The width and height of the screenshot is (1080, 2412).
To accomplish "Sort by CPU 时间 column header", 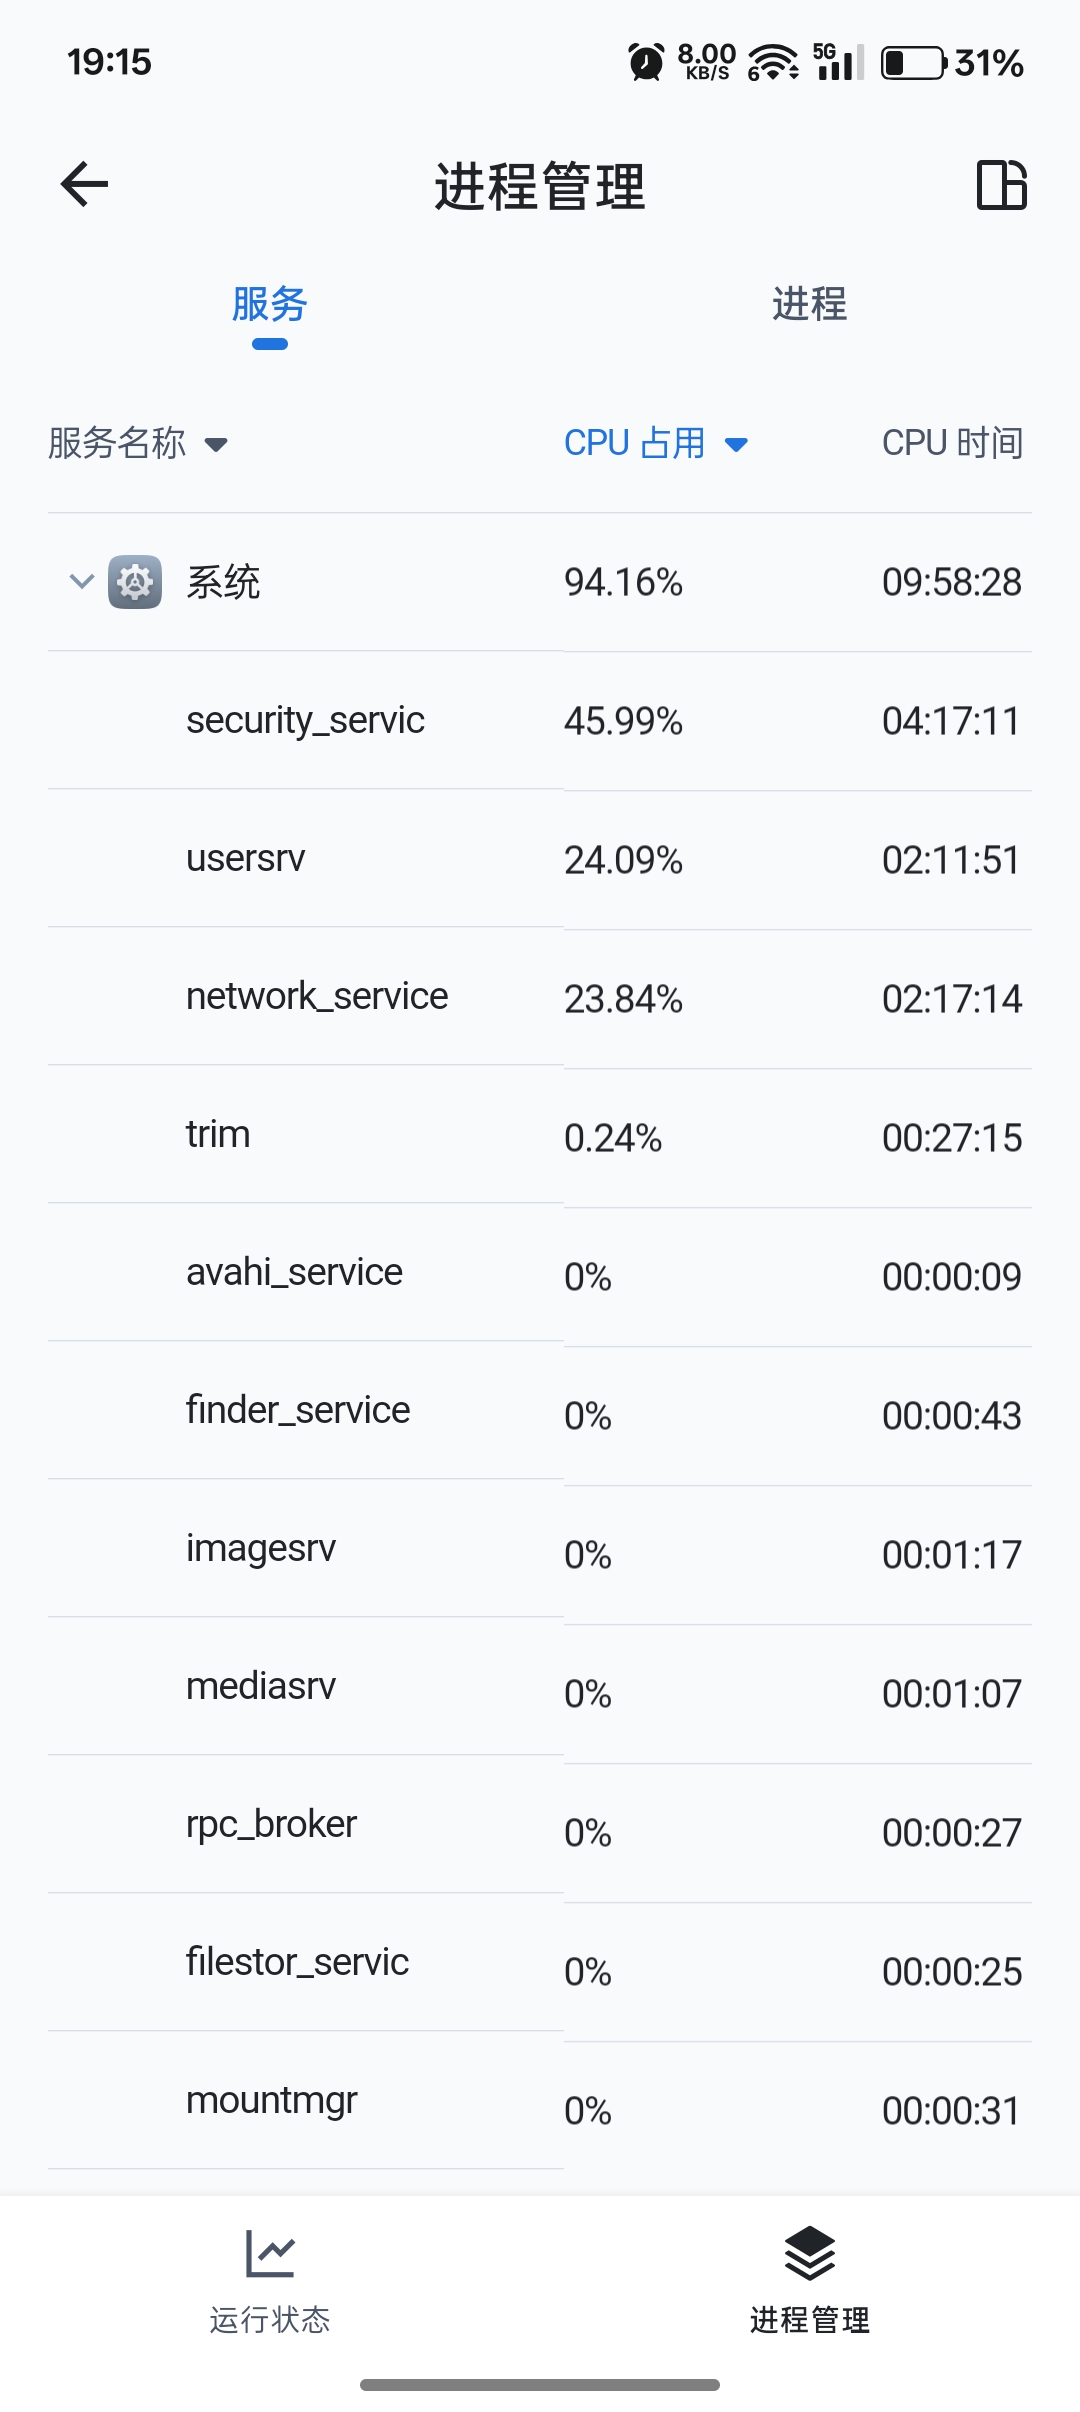I will tap(952, 443).
